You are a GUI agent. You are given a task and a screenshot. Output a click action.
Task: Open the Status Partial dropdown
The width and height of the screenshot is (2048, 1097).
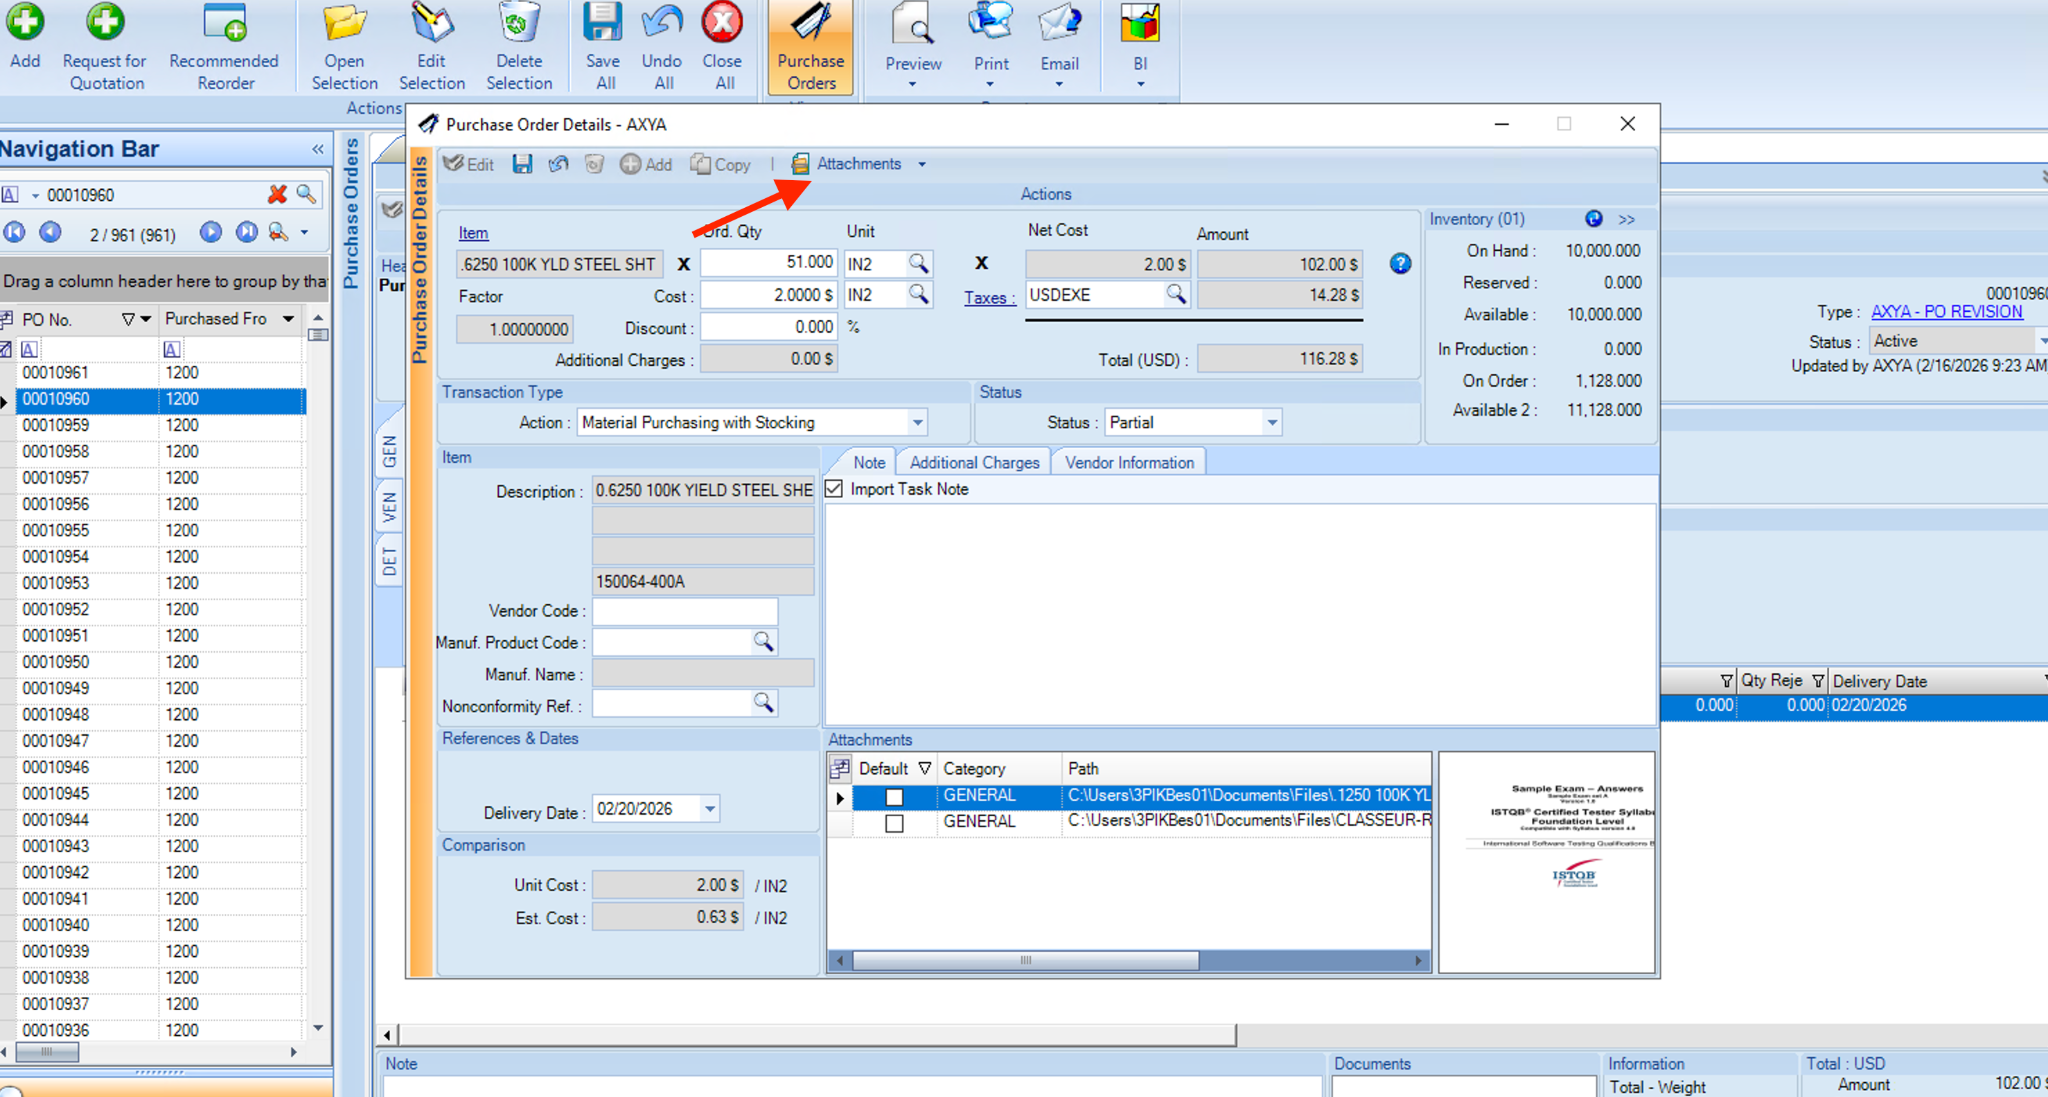(1271, 423)
